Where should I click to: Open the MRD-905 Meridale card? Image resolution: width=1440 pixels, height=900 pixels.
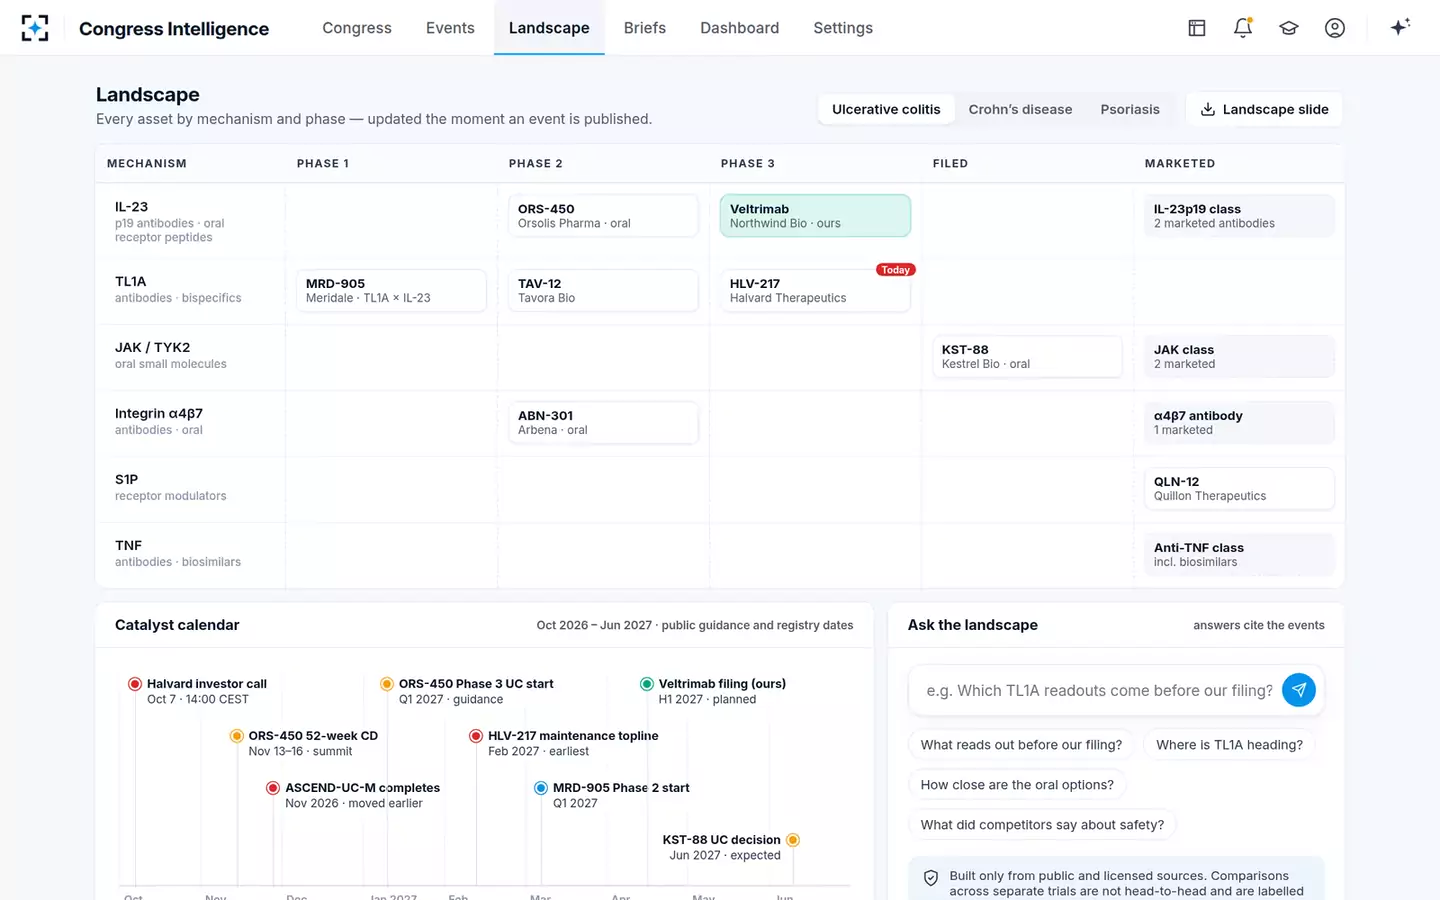[x=391, y=291]
